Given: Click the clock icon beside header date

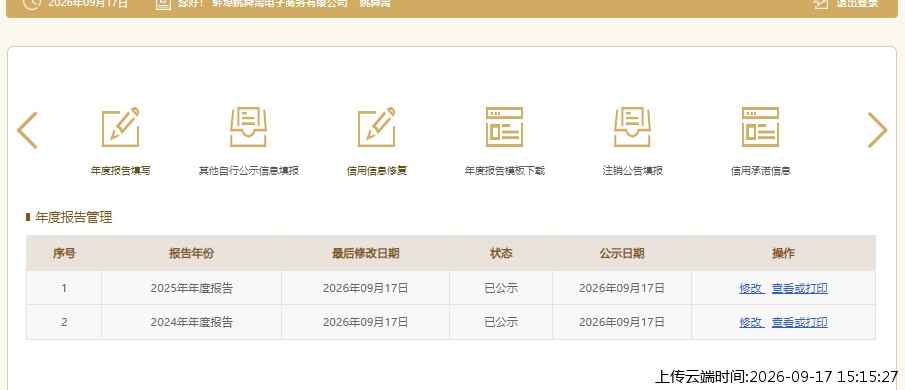Looking at the screenshot, I should coord(33,3).
